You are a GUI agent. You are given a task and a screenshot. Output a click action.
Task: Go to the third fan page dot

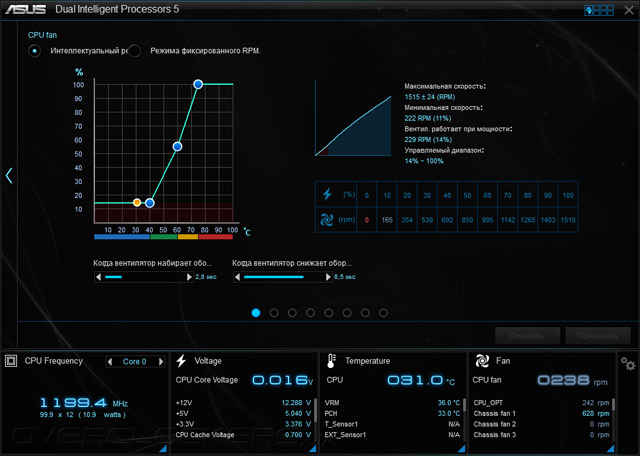tap(292, 313)
